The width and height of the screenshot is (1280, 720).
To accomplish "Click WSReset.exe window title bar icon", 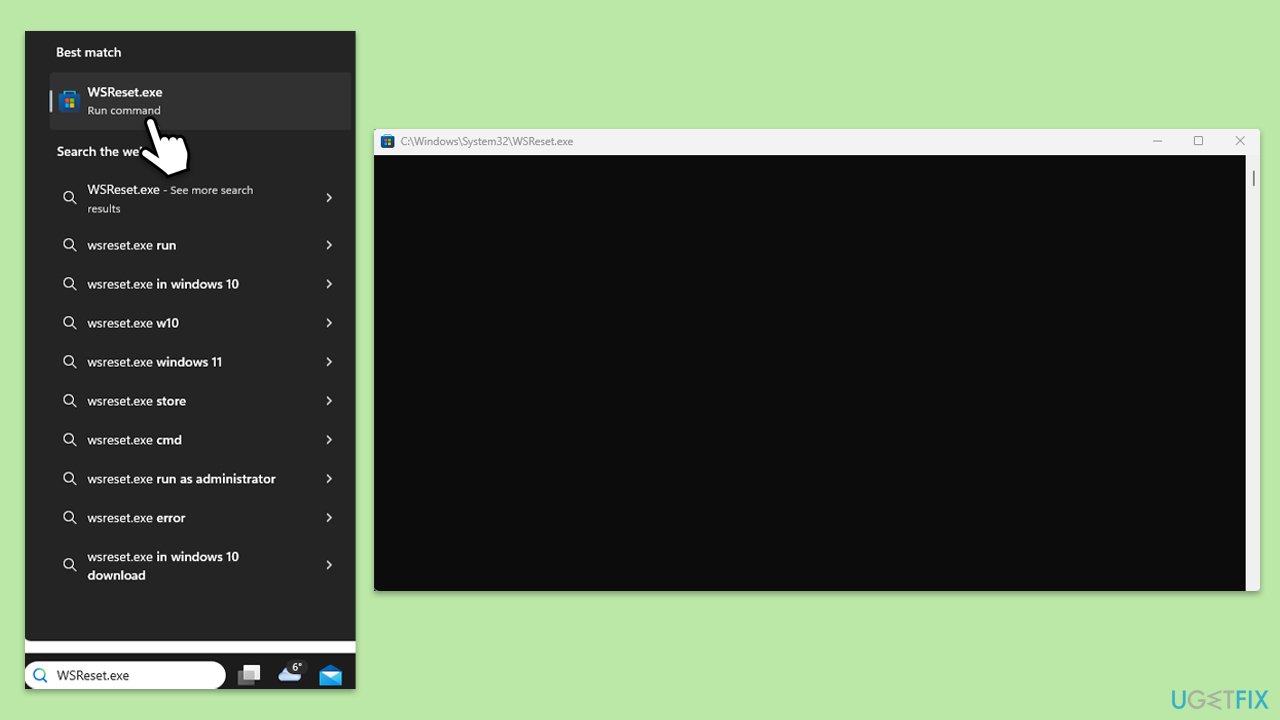I will tap(388, 141).
